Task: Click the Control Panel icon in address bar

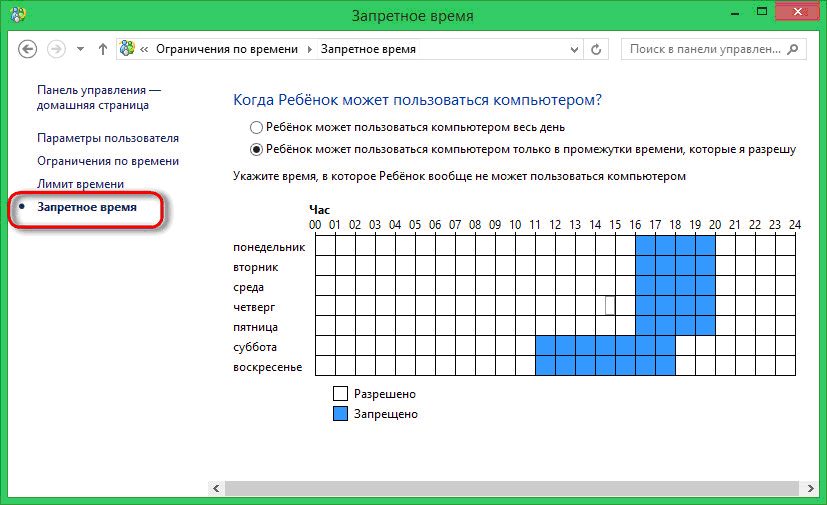Action: tap(127, 49)
